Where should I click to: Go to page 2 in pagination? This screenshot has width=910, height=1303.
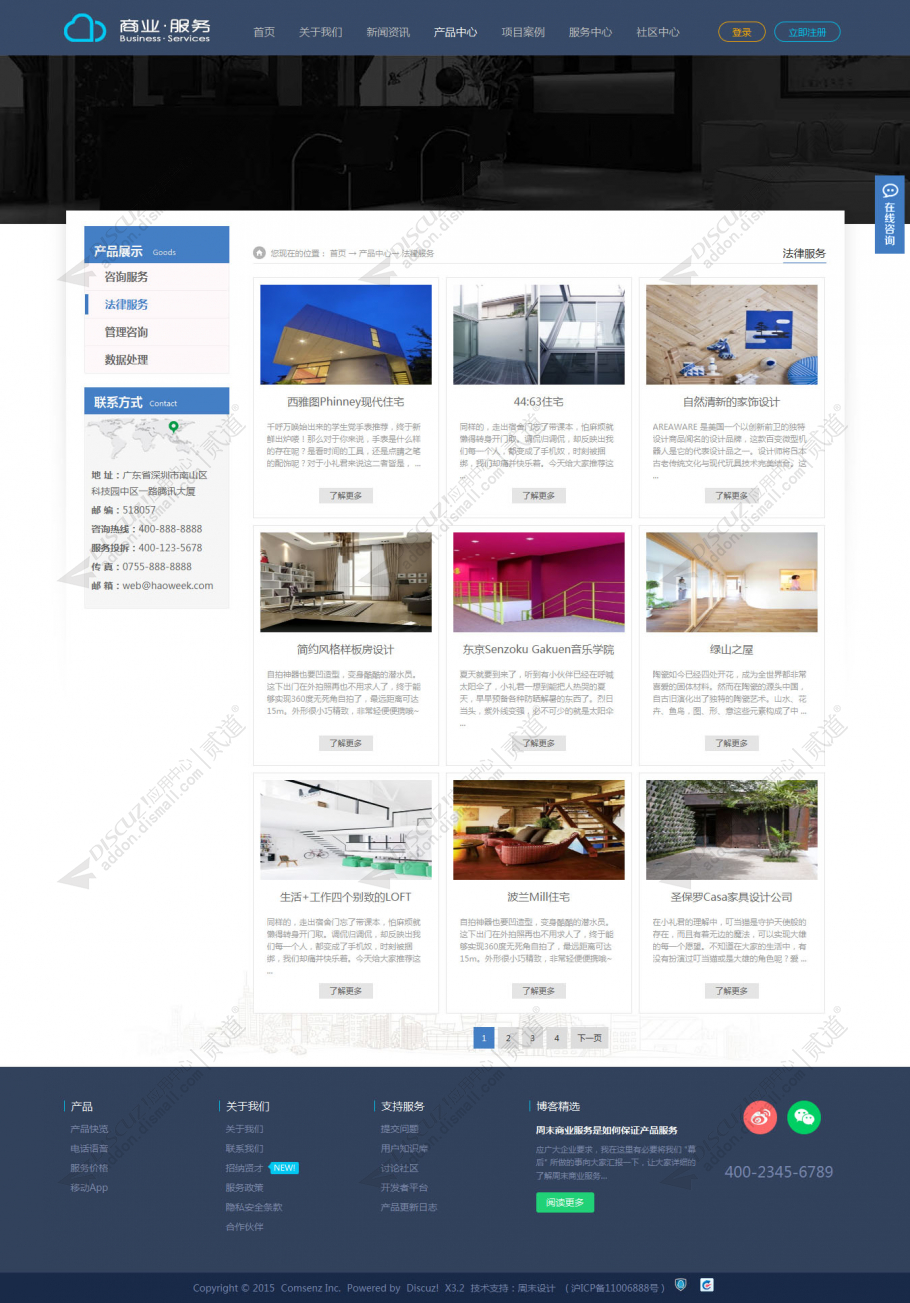(508, 1038)
